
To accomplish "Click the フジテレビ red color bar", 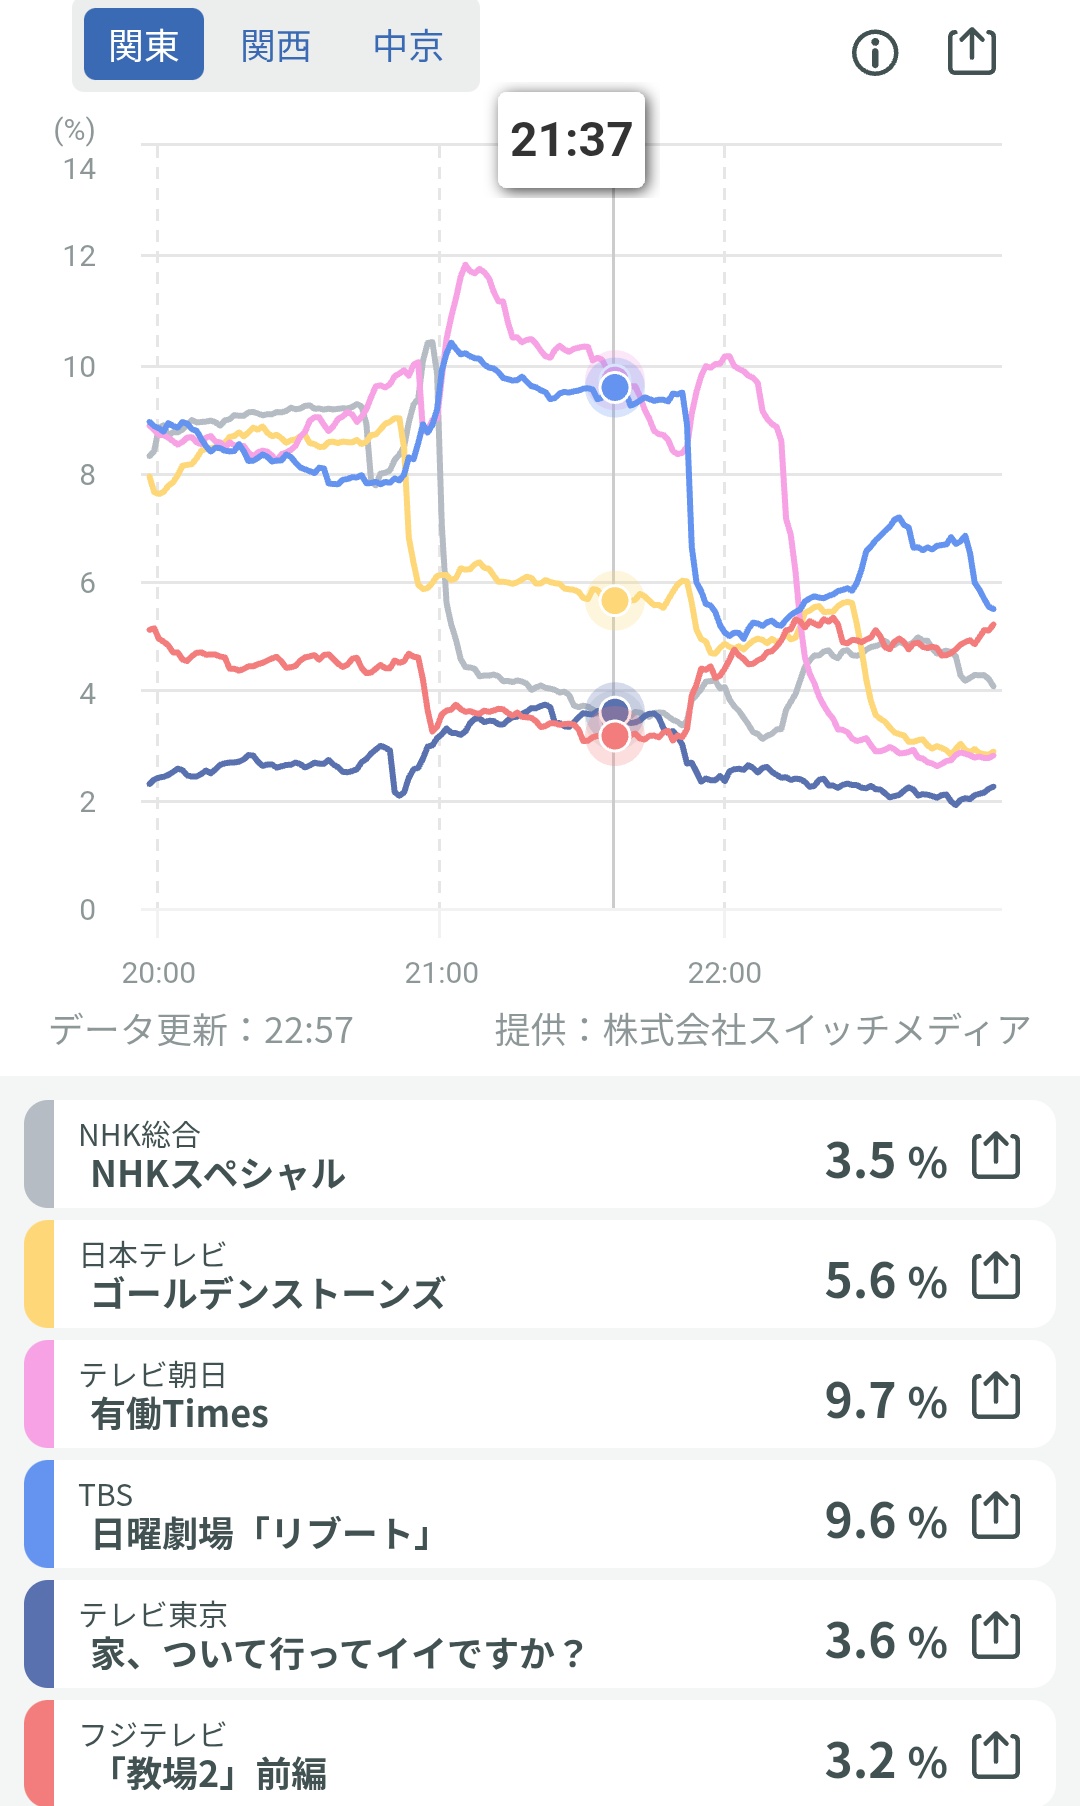I will point(39,1754).
